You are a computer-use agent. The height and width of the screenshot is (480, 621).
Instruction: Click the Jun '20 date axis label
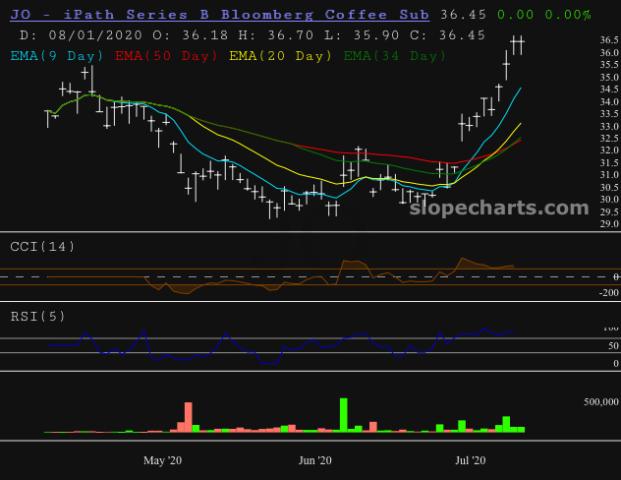(x=317, y=460)
